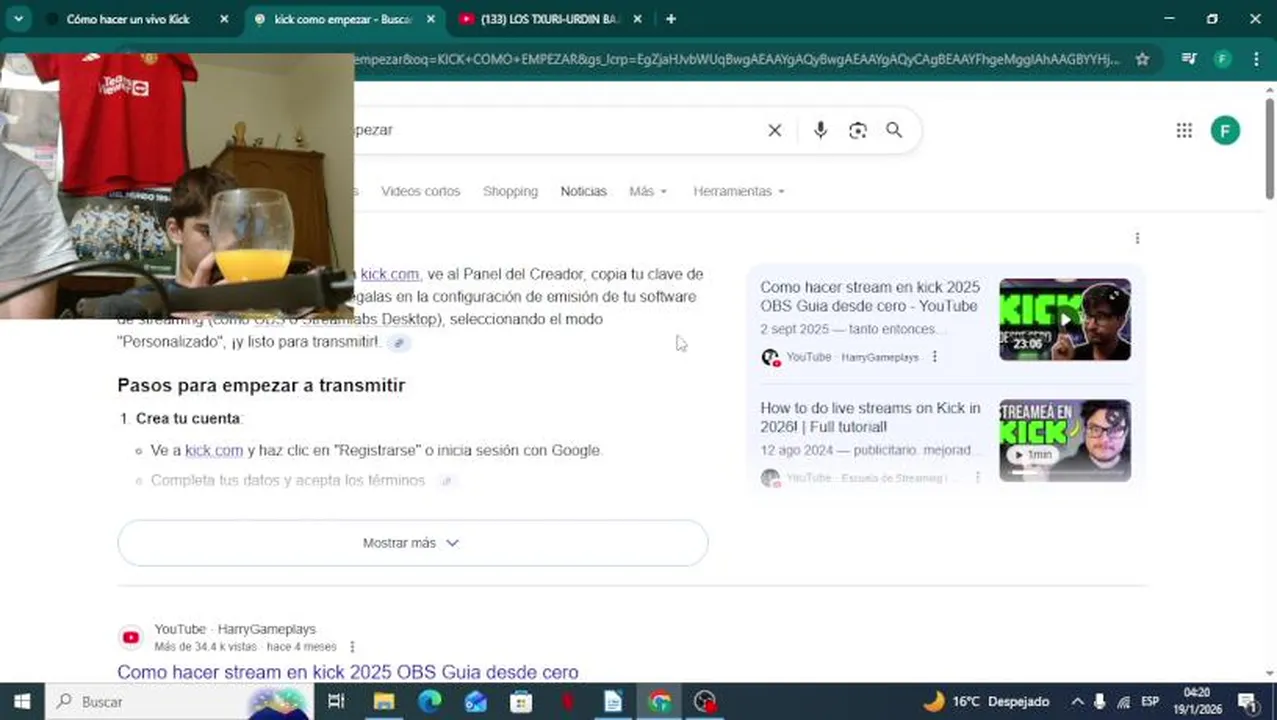Bookmark this page with the star icon
The width and height of the screenshot is (1277, 720).
coord(1142,59)
